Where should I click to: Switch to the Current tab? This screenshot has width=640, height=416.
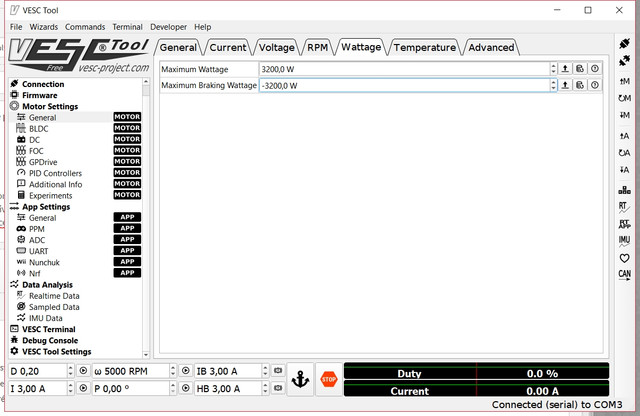(228, 47)
